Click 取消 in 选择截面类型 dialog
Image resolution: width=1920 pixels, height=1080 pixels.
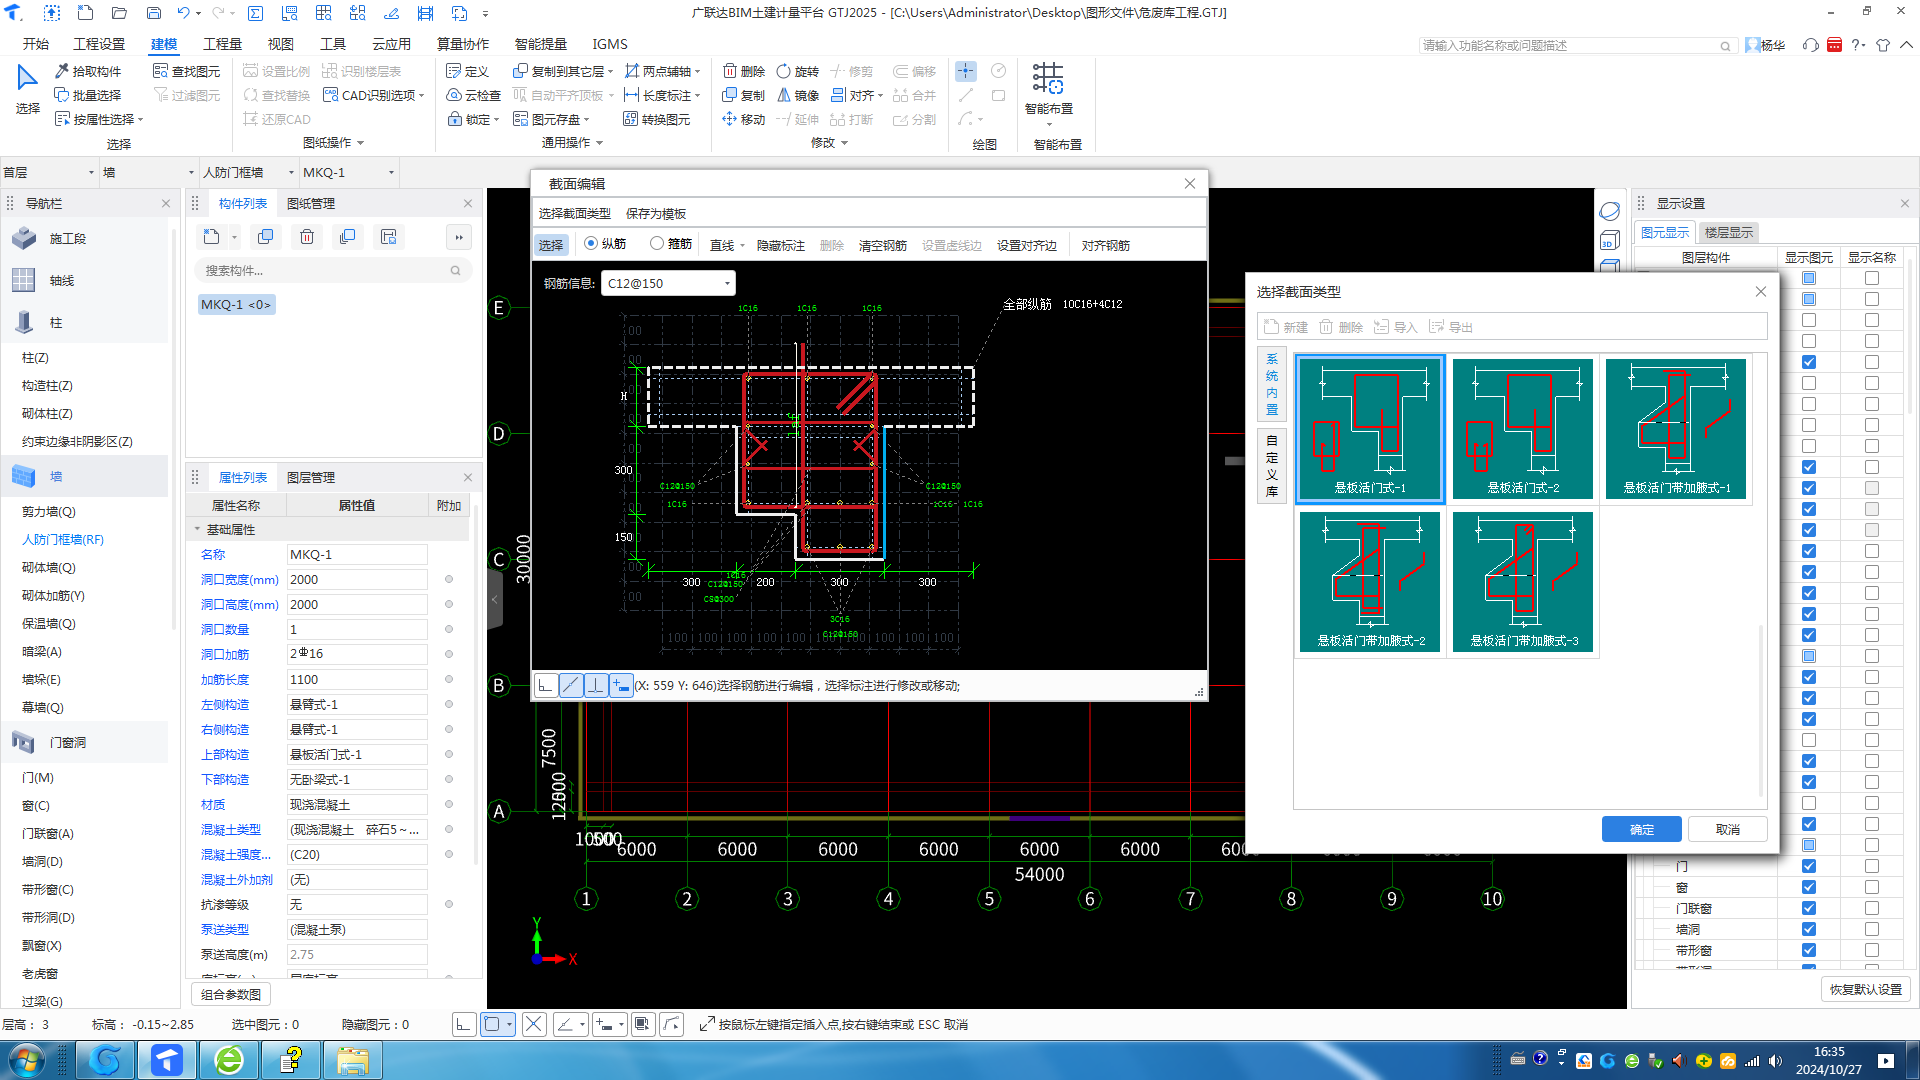(1728, 829)
